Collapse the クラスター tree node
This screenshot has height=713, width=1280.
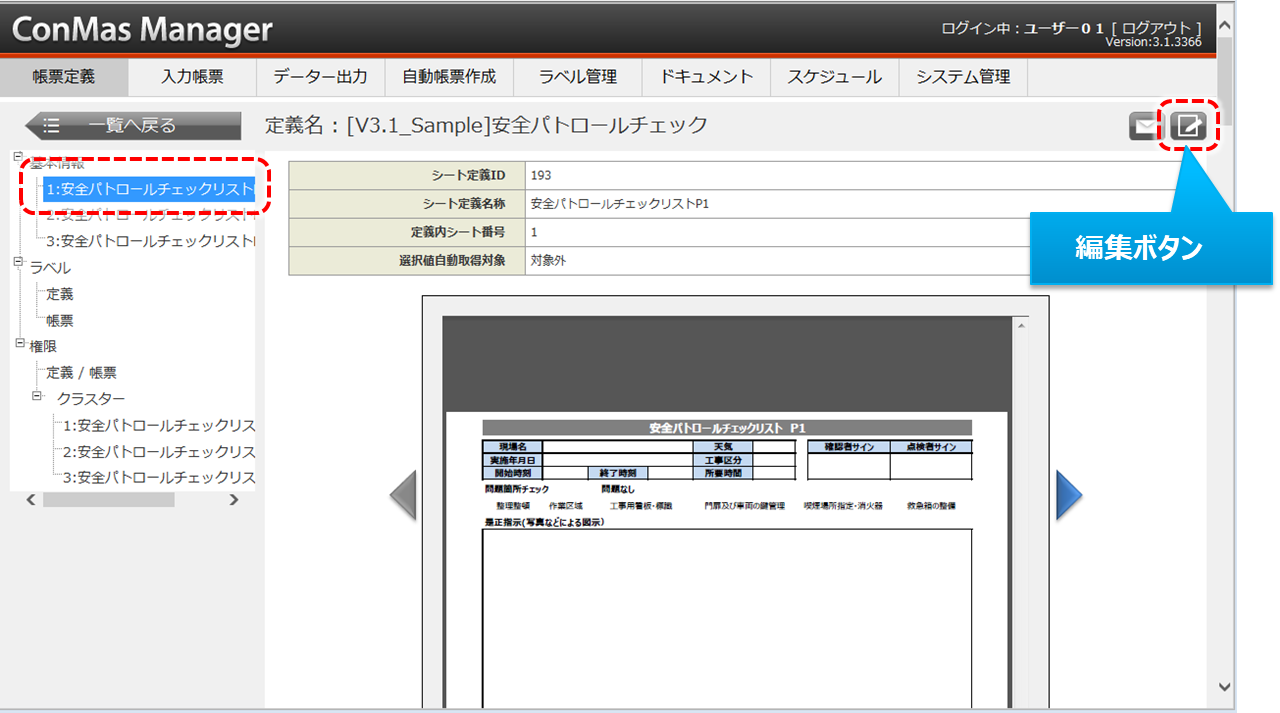coord(38,396)
